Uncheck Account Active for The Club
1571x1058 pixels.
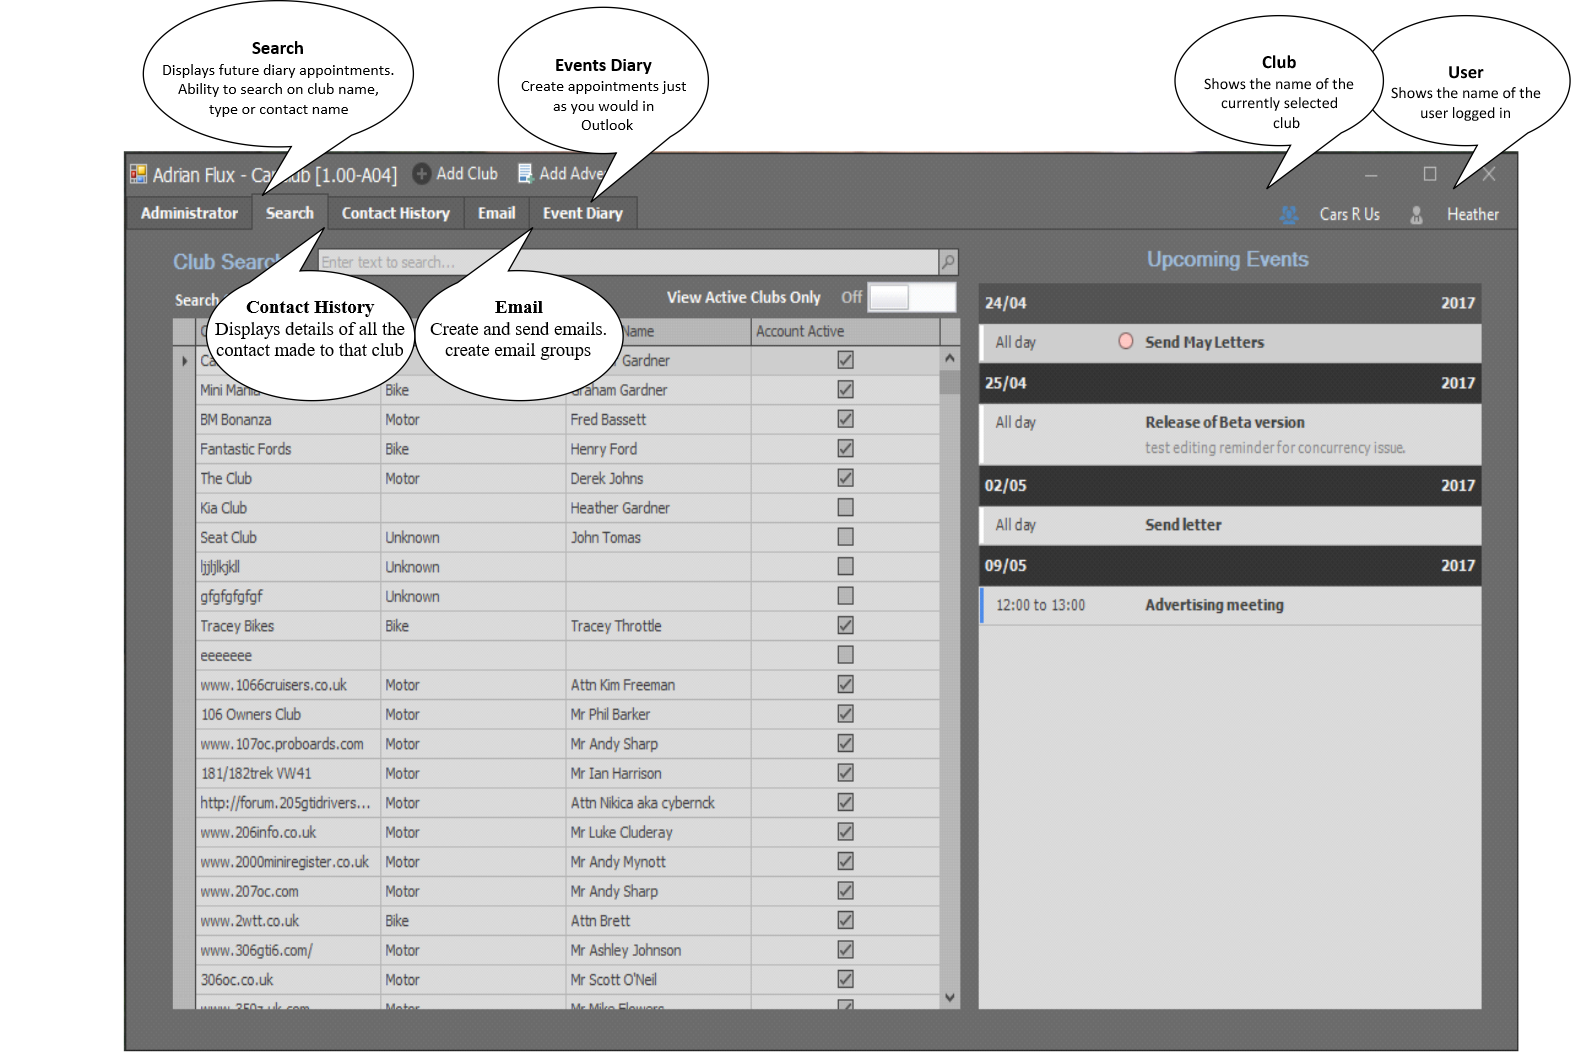(846, 478)
